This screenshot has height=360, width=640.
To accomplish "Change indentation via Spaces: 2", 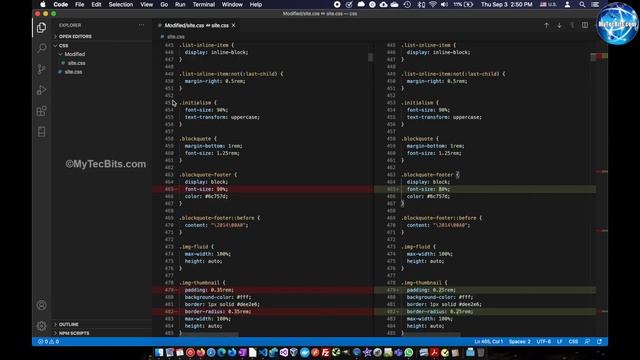I will click(520, 342).
